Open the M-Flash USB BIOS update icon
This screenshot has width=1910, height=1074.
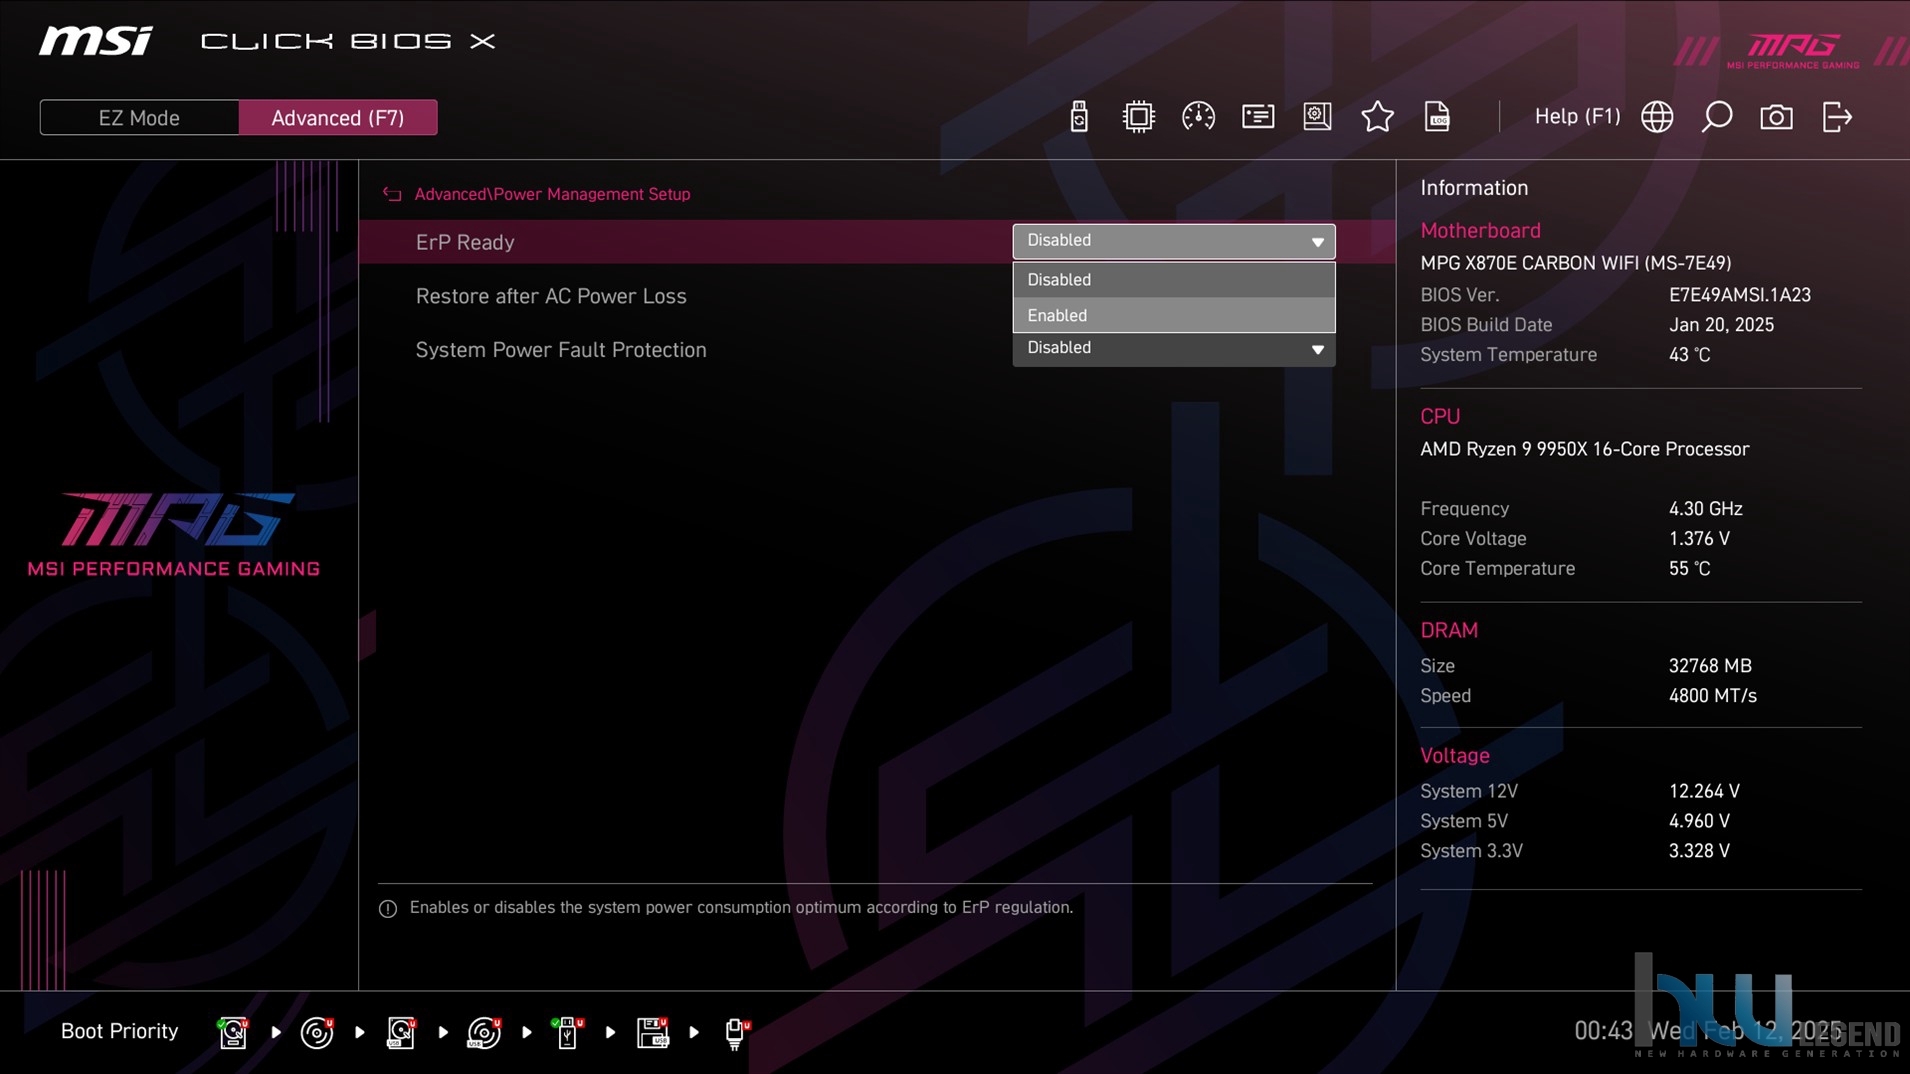click(1078, 117)
